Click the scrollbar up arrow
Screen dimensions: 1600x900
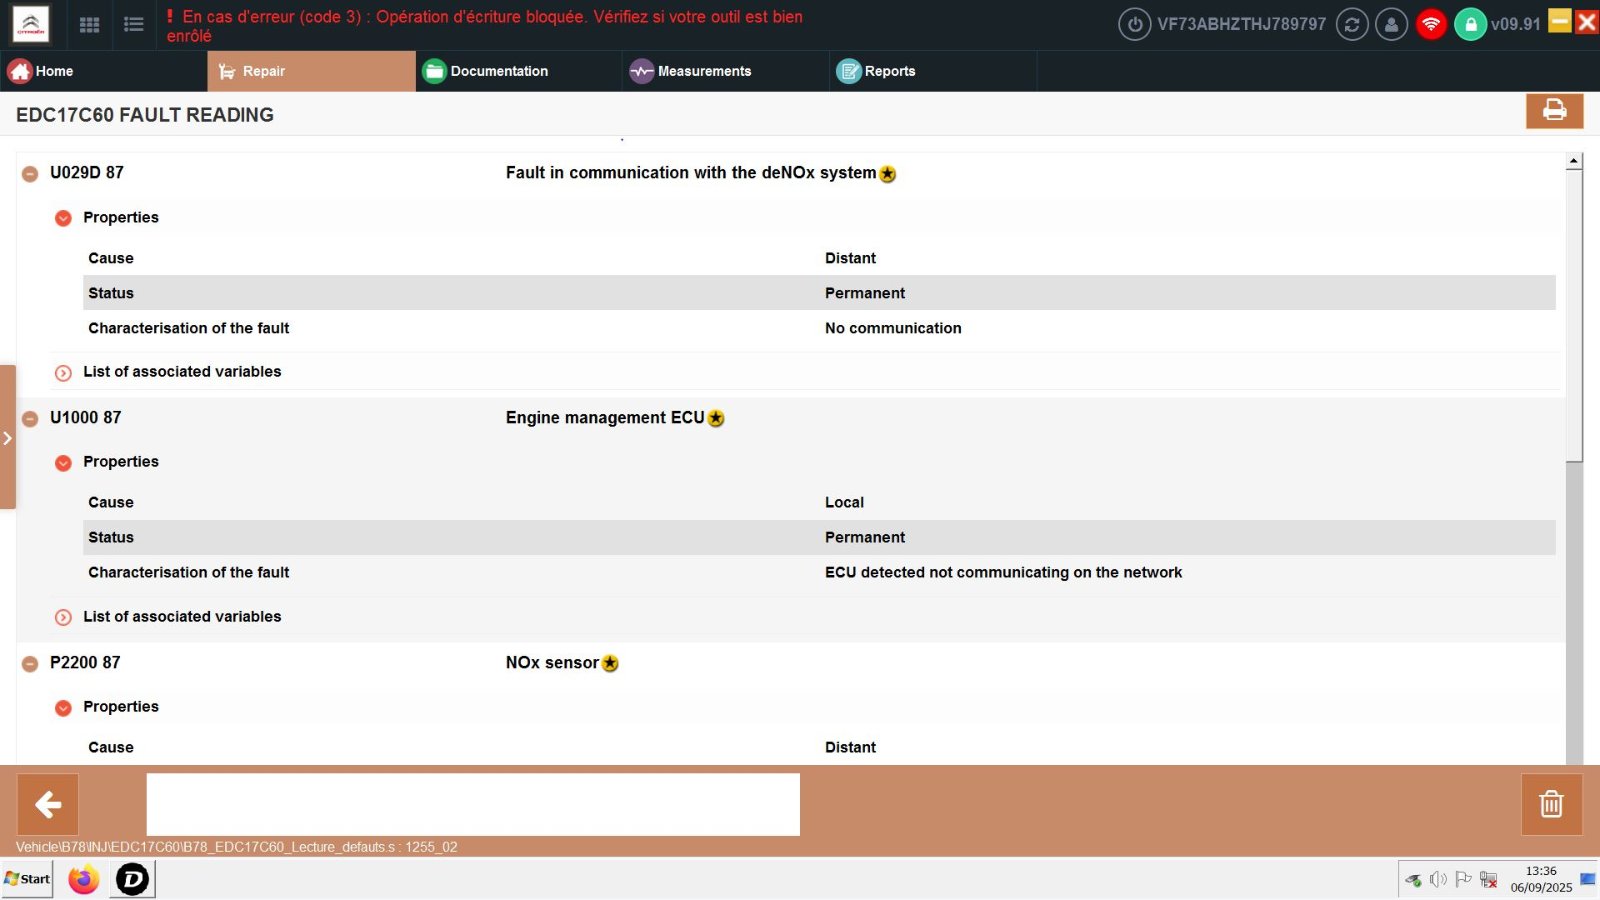point(1574,161)
